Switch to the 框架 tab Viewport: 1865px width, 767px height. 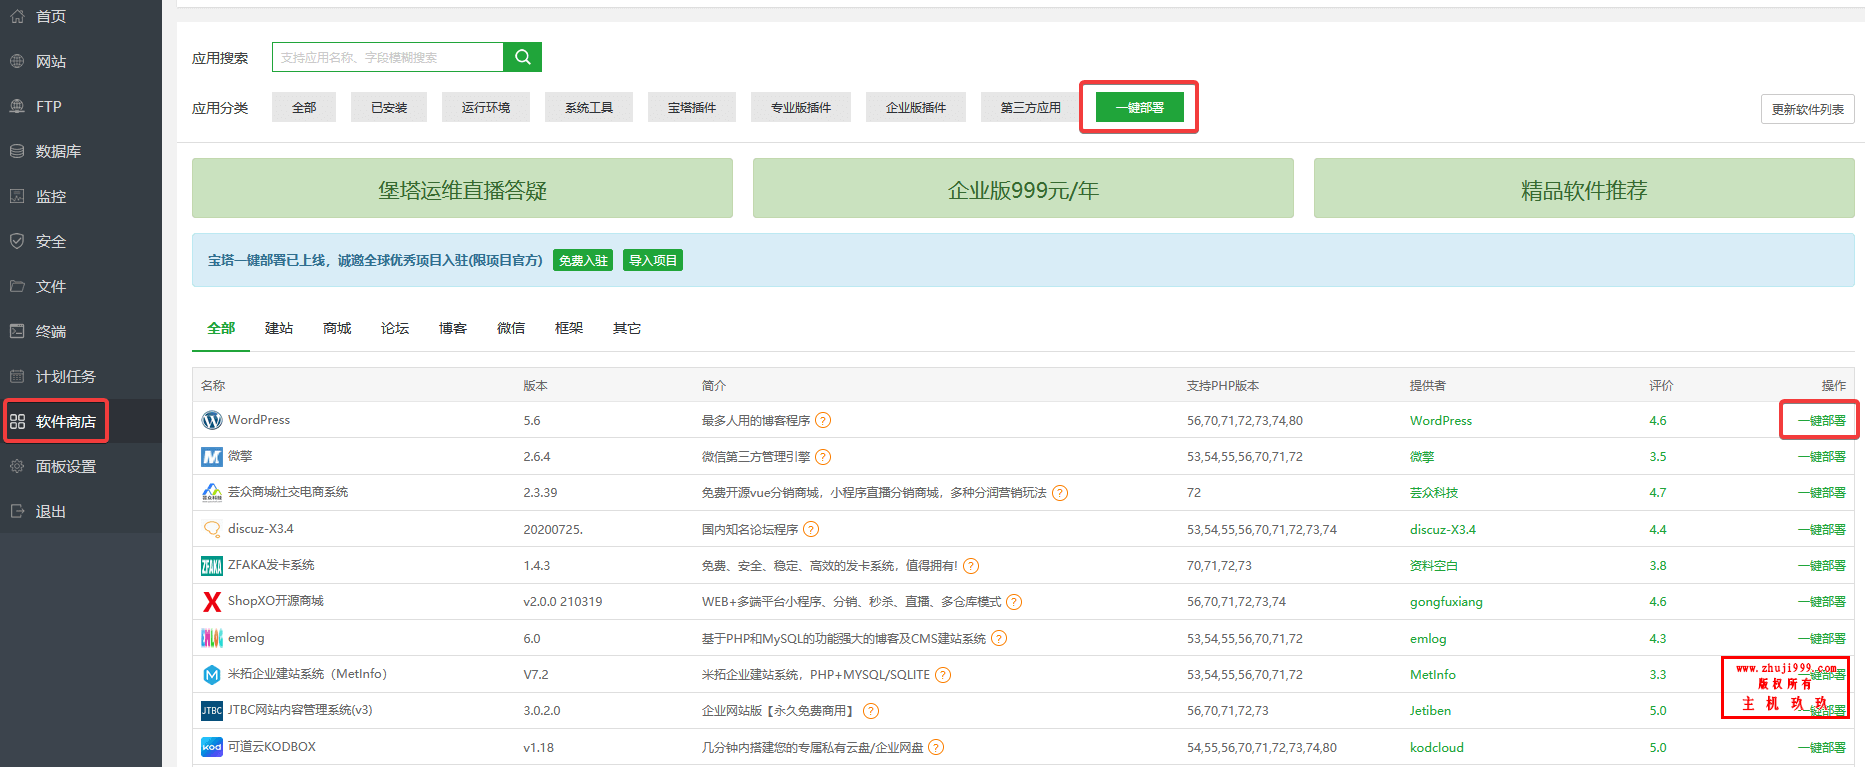pyautogui.click(x=569, y=328)
